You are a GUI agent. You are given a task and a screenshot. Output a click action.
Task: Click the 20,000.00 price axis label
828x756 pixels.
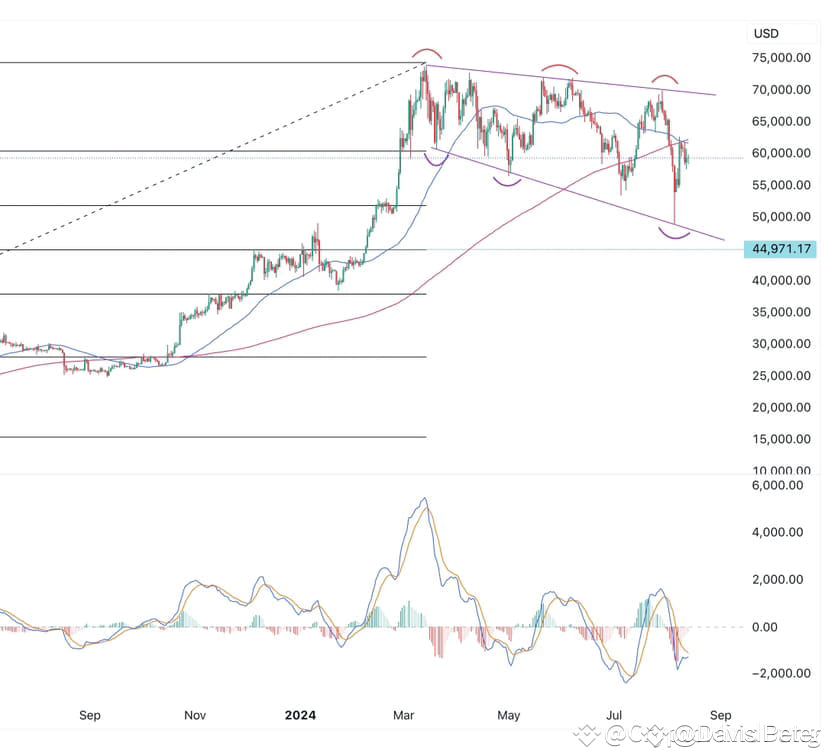(781, 408)
